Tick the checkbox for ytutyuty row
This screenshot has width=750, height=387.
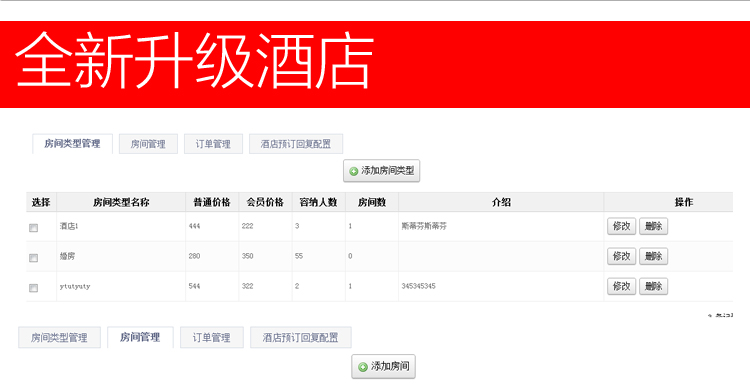(x=33, y=288)
